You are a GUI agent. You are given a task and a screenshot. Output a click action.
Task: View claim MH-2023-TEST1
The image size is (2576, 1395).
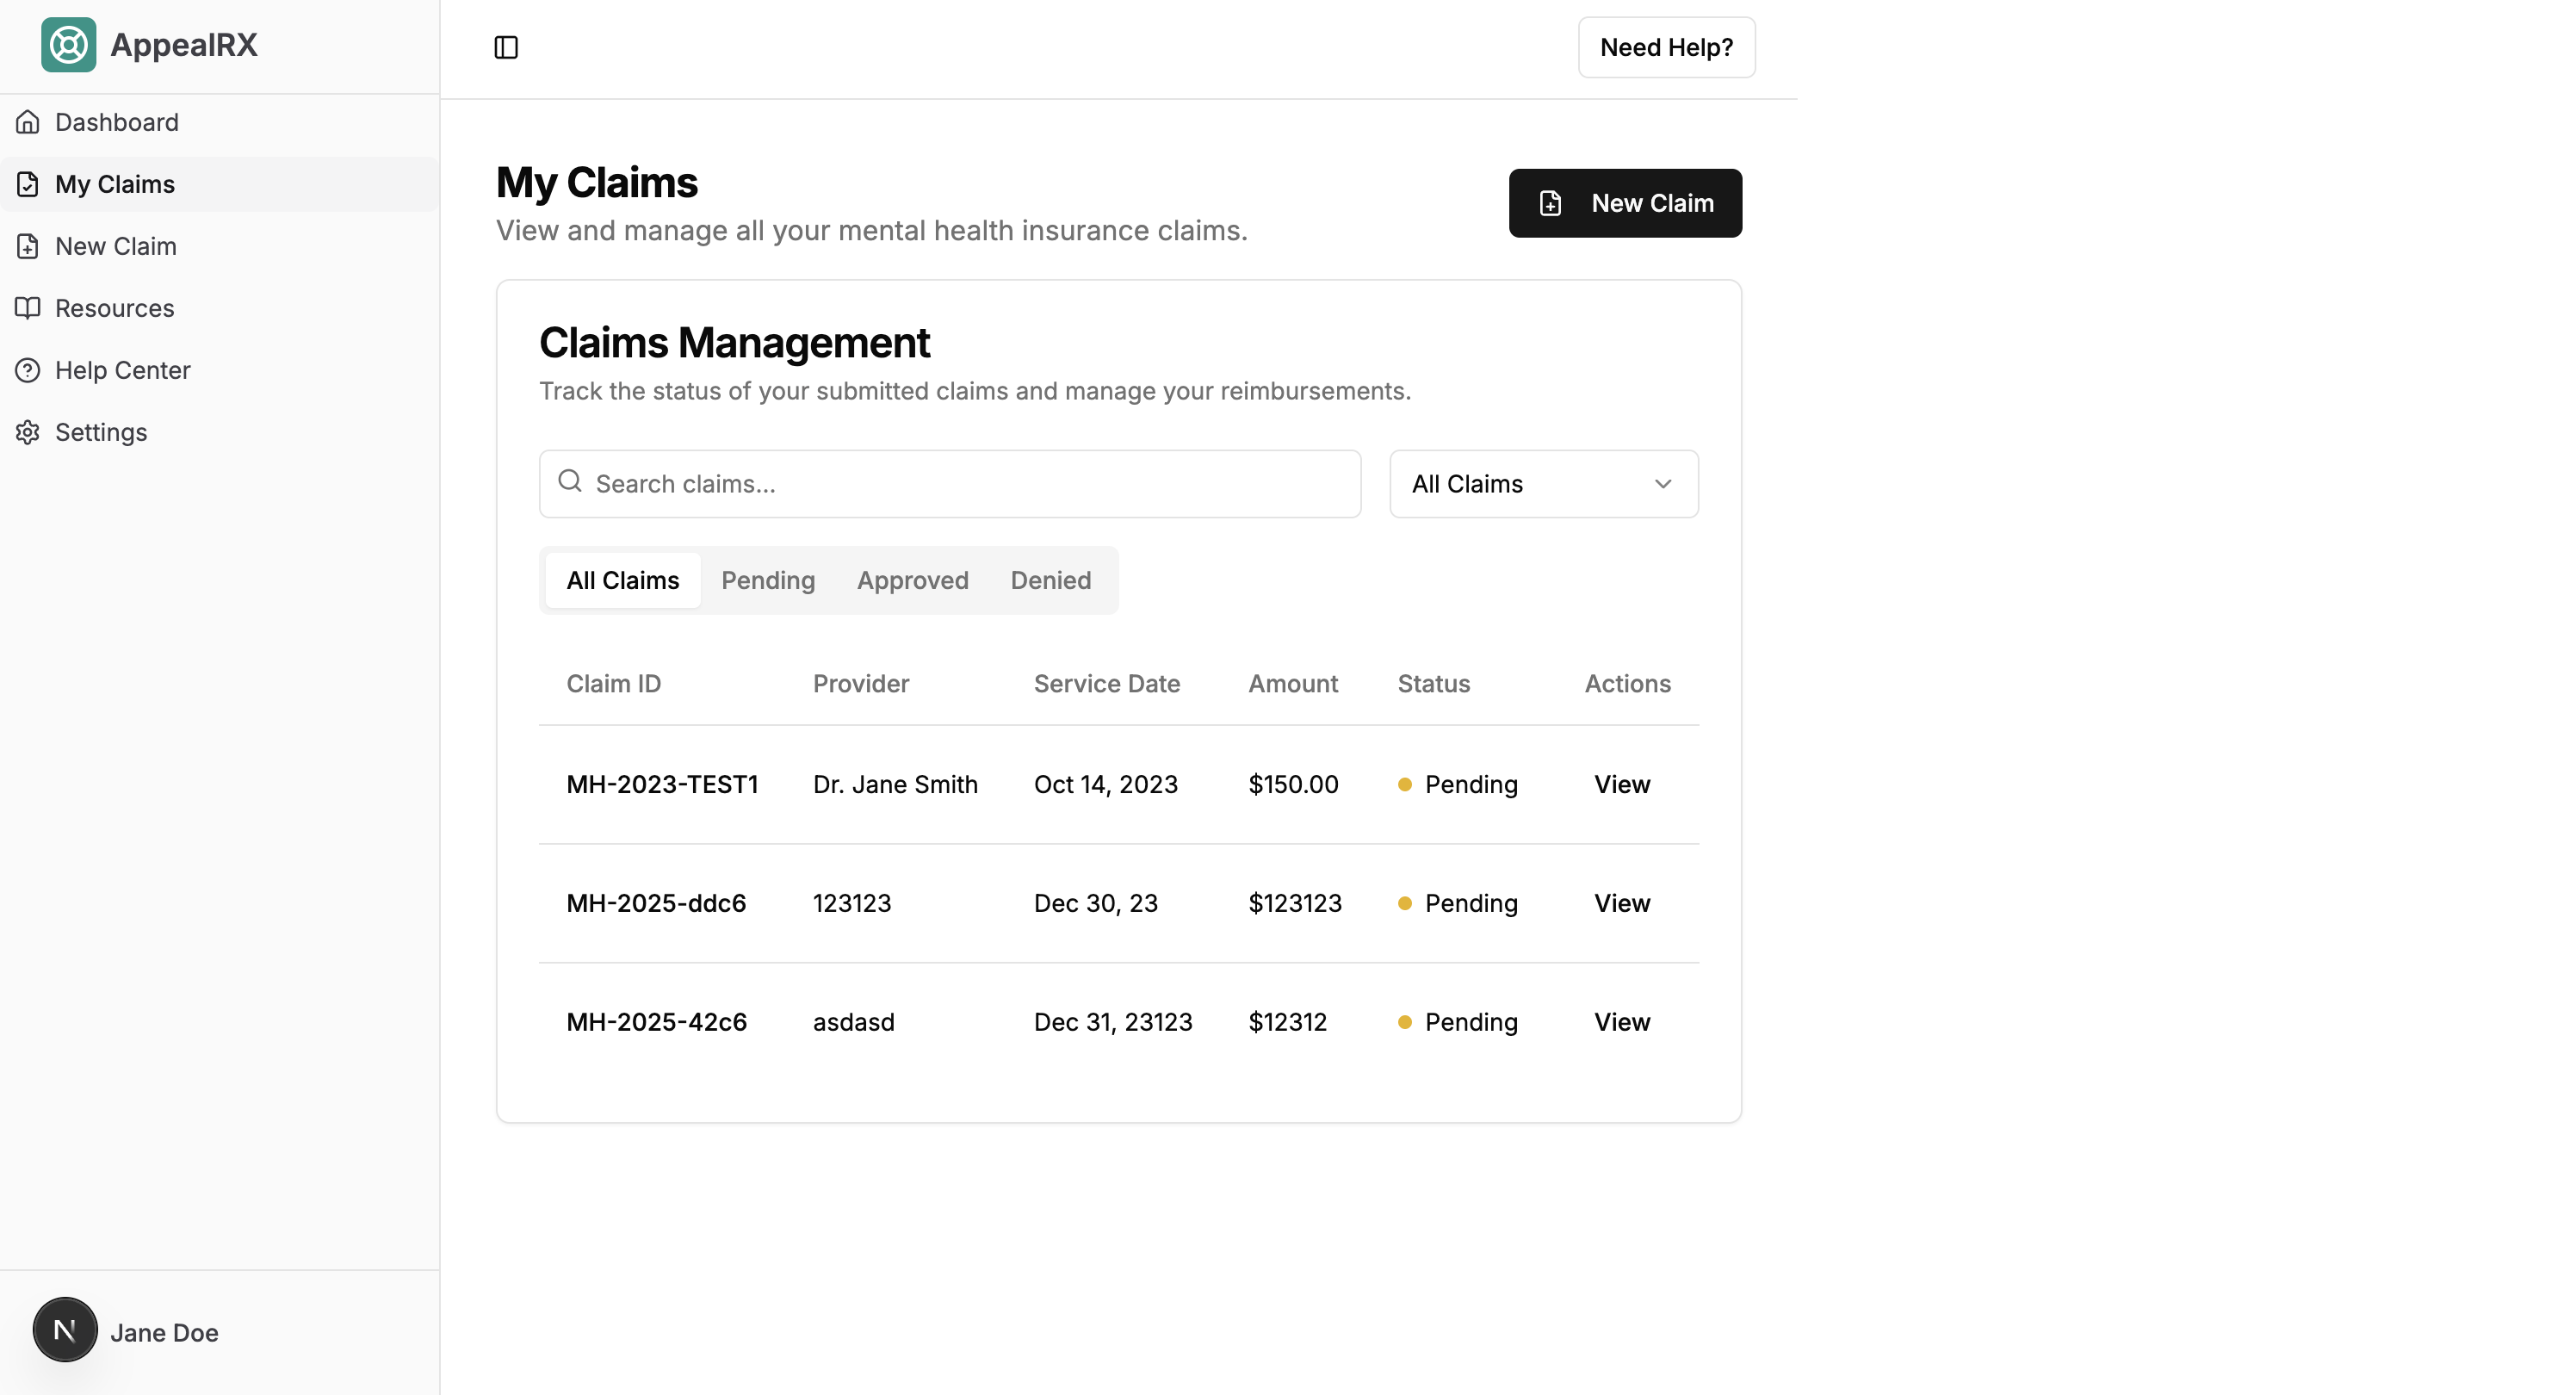[1621, 784]
